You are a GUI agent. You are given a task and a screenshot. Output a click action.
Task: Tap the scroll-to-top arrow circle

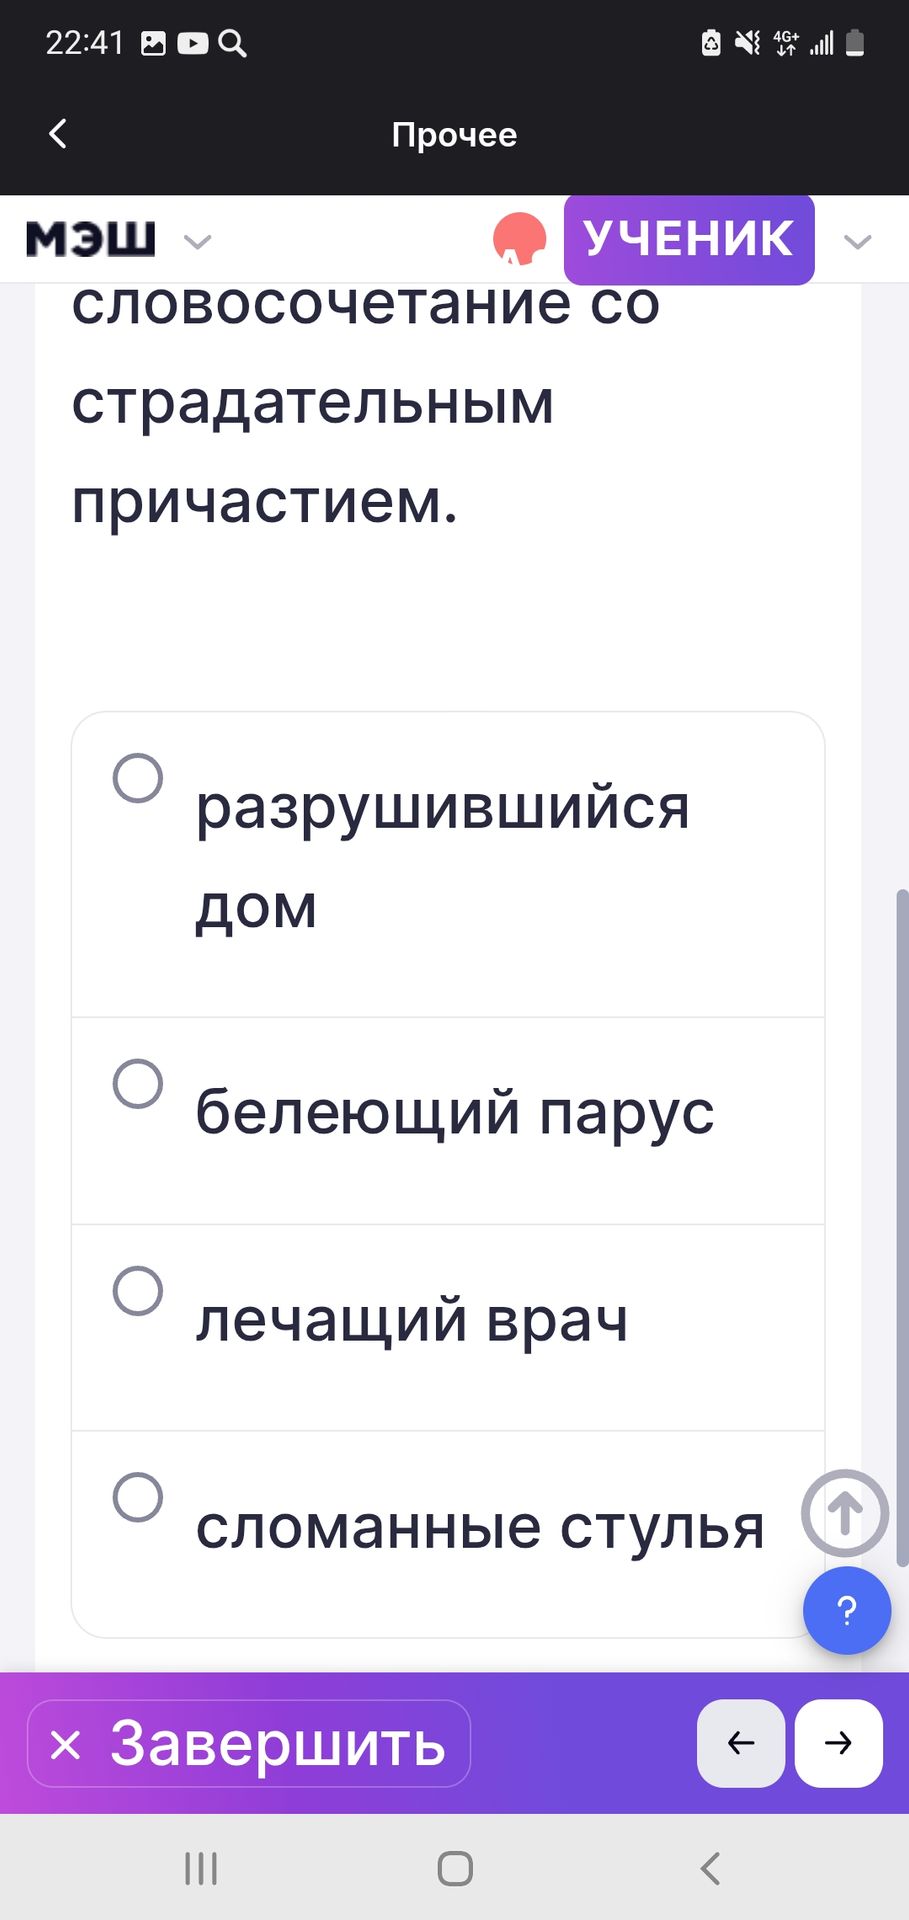(x=844, y=1512)
